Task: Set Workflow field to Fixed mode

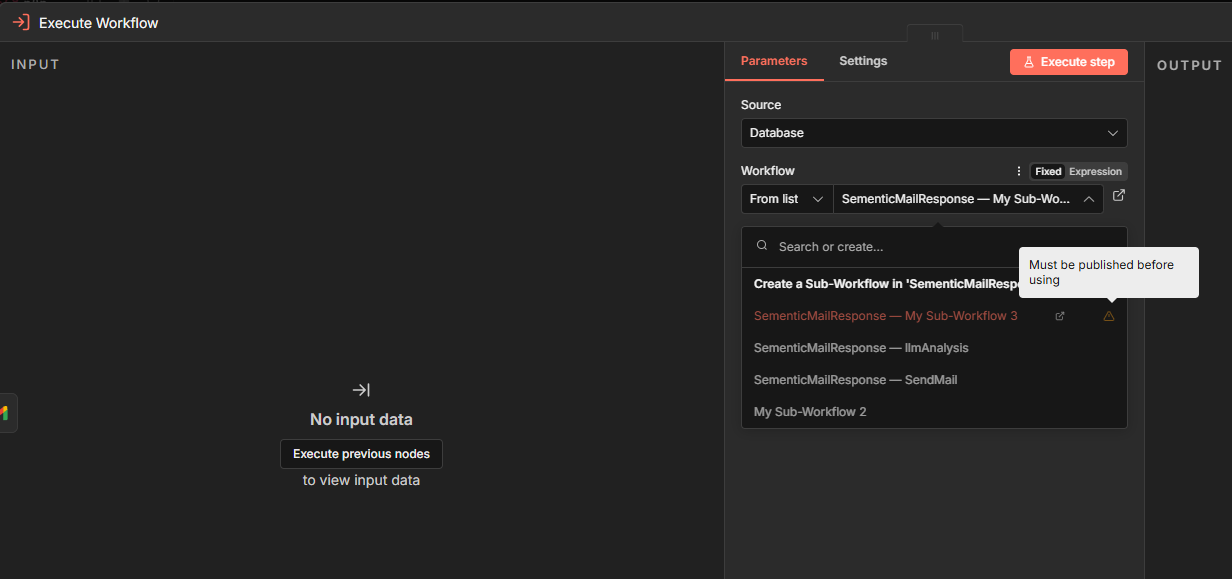Action: click(1048, 171)
